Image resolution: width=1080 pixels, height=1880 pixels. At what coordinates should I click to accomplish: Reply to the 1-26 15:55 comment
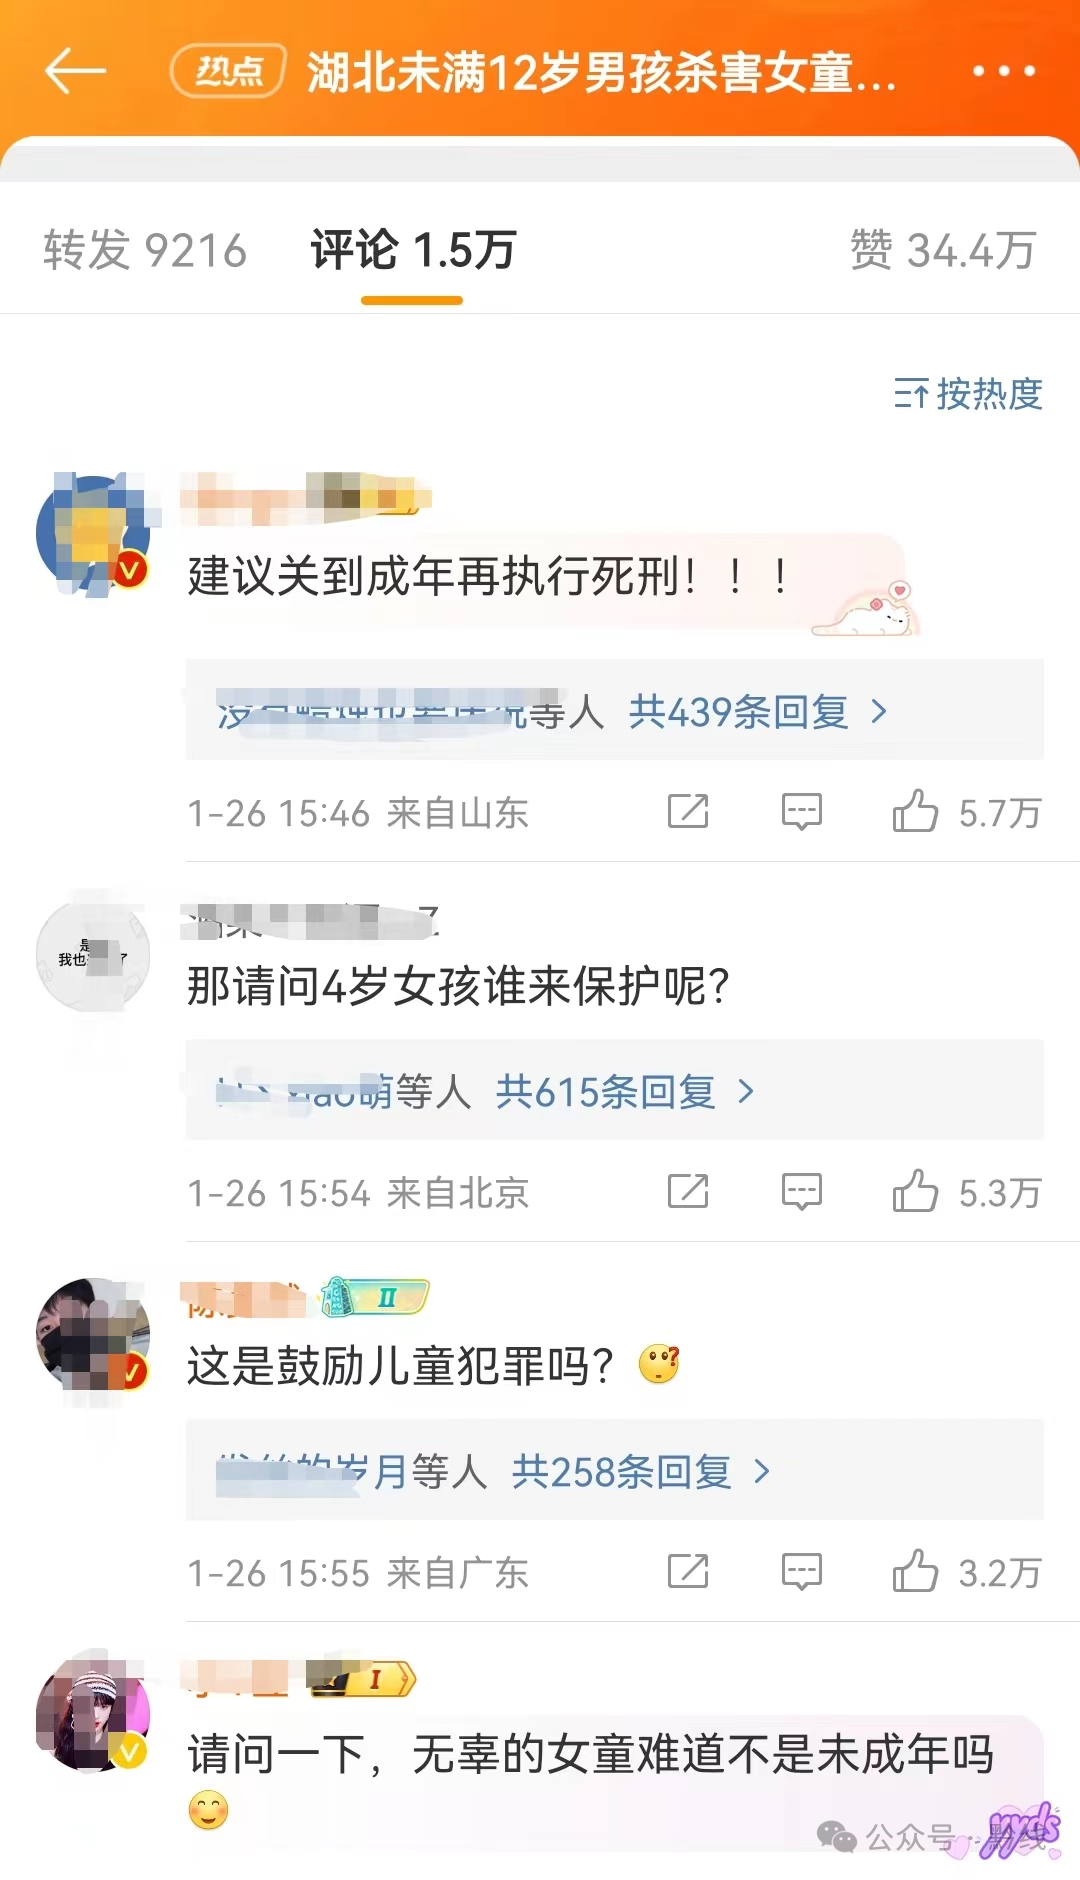point(801,1572)
